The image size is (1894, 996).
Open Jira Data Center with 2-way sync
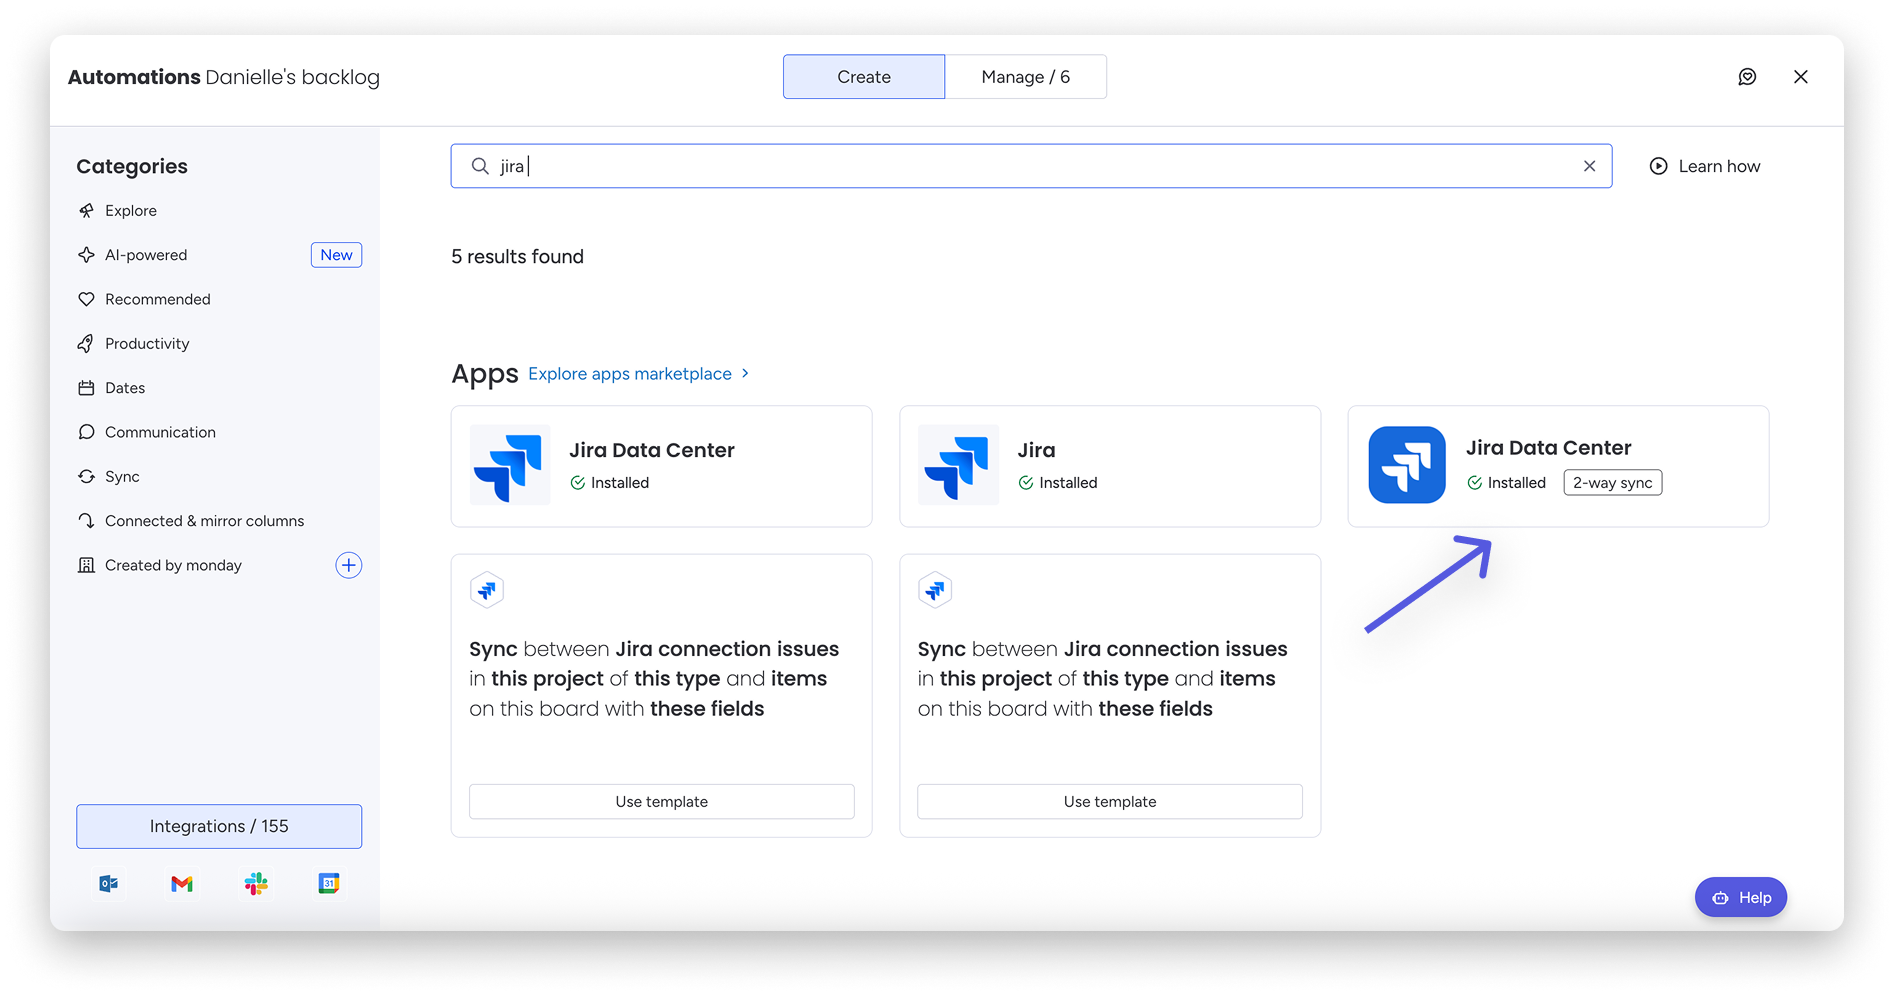[1557, 466]
